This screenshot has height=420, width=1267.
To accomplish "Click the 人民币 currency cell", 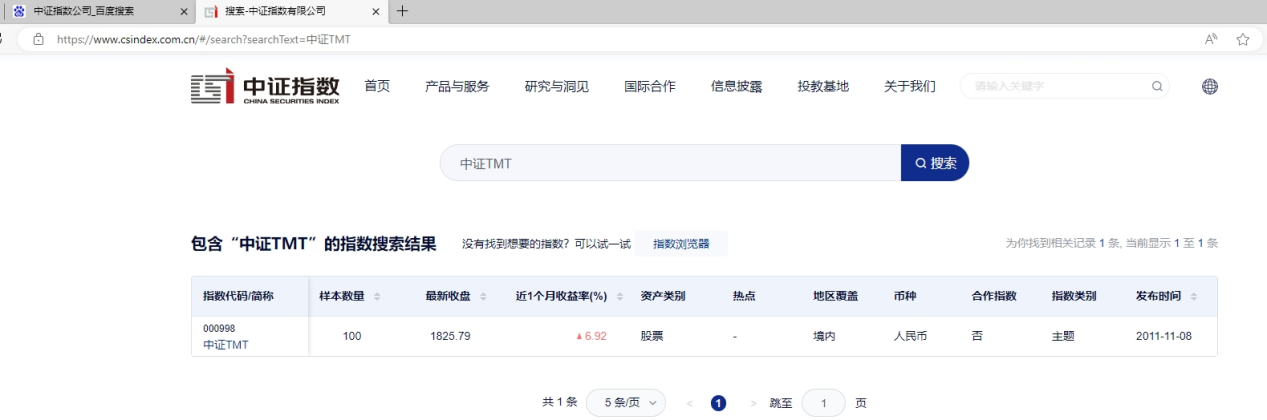I will tap(910, 336).
